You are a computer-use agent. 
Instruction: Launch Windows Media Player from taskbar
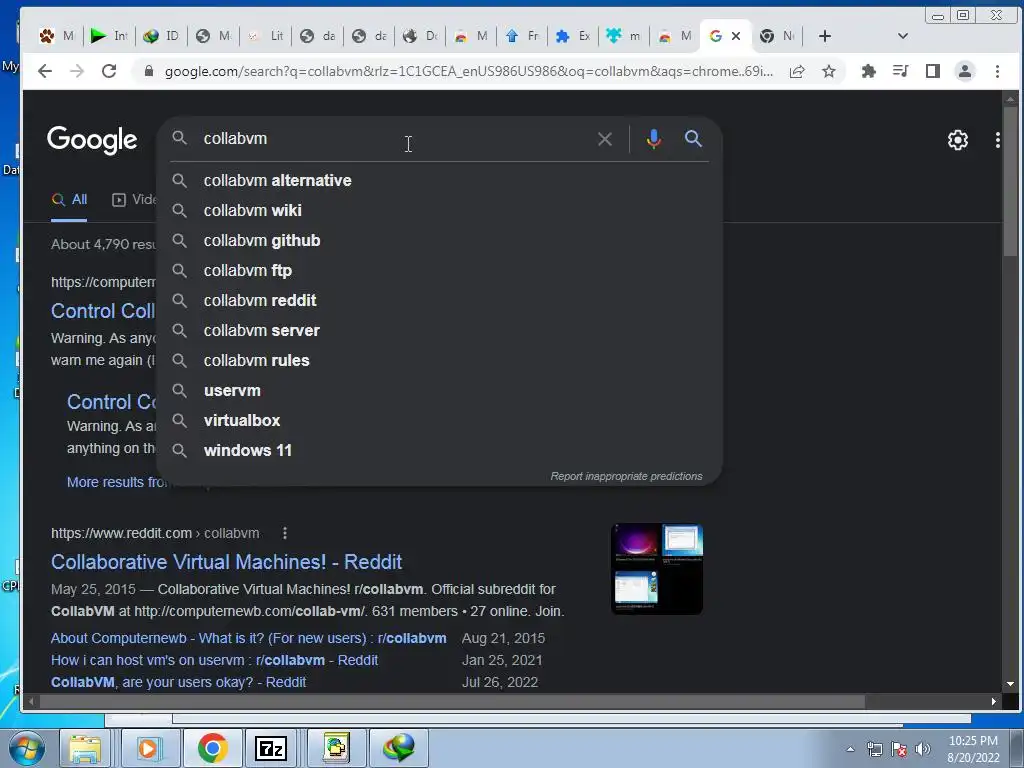(148, 748)
